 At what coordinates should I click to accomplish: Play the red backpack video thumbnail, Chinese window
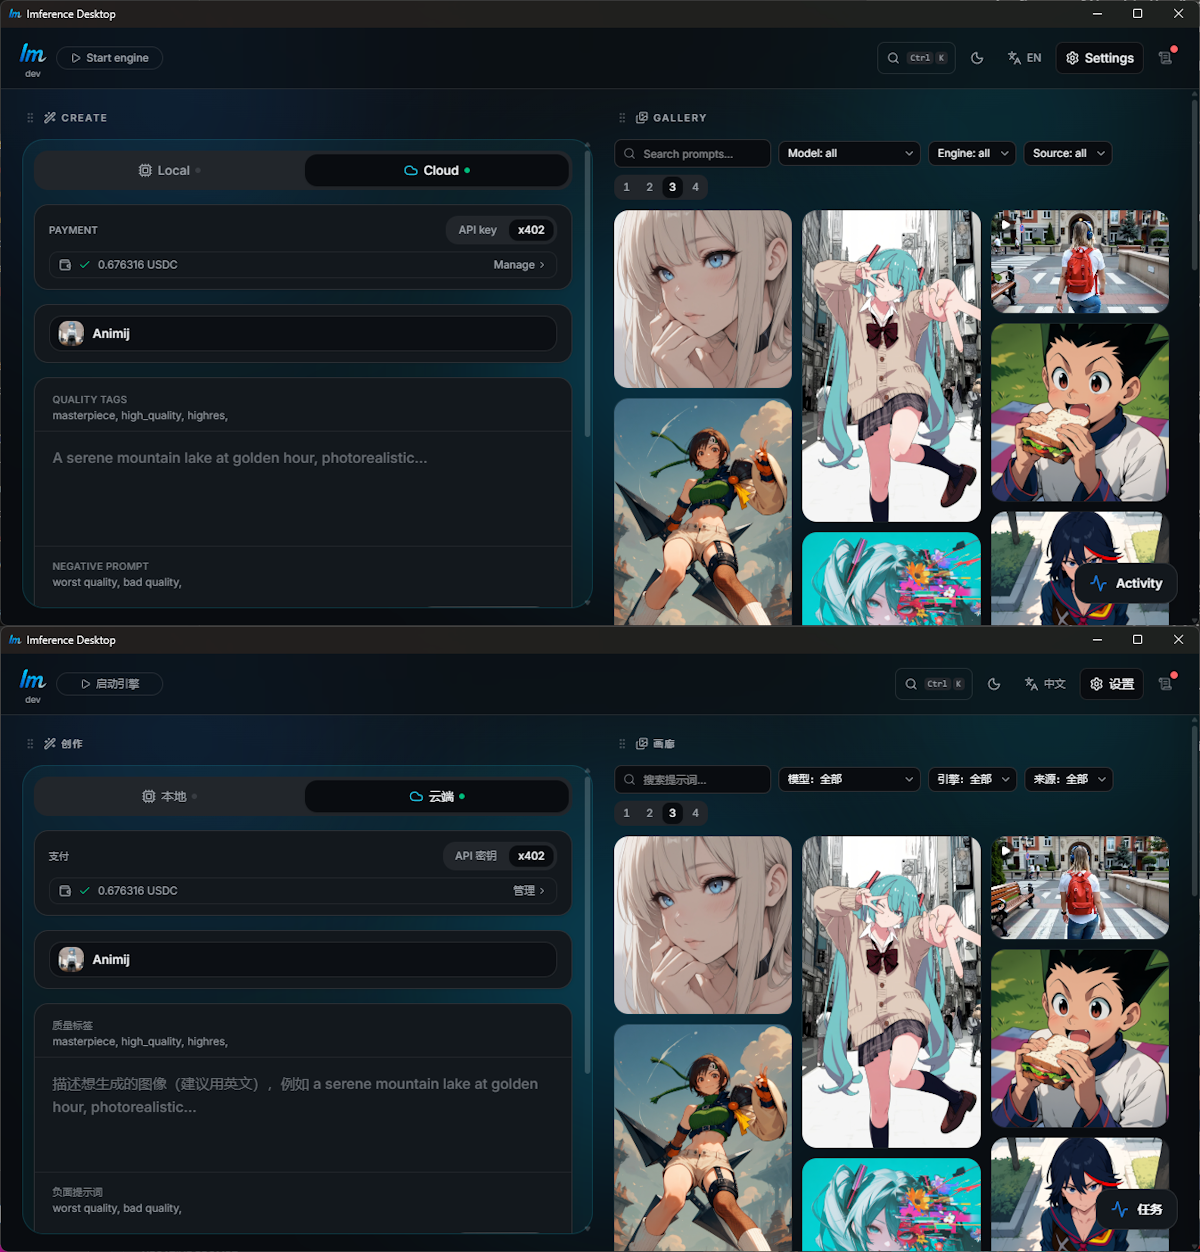(x=1080, y=888)
